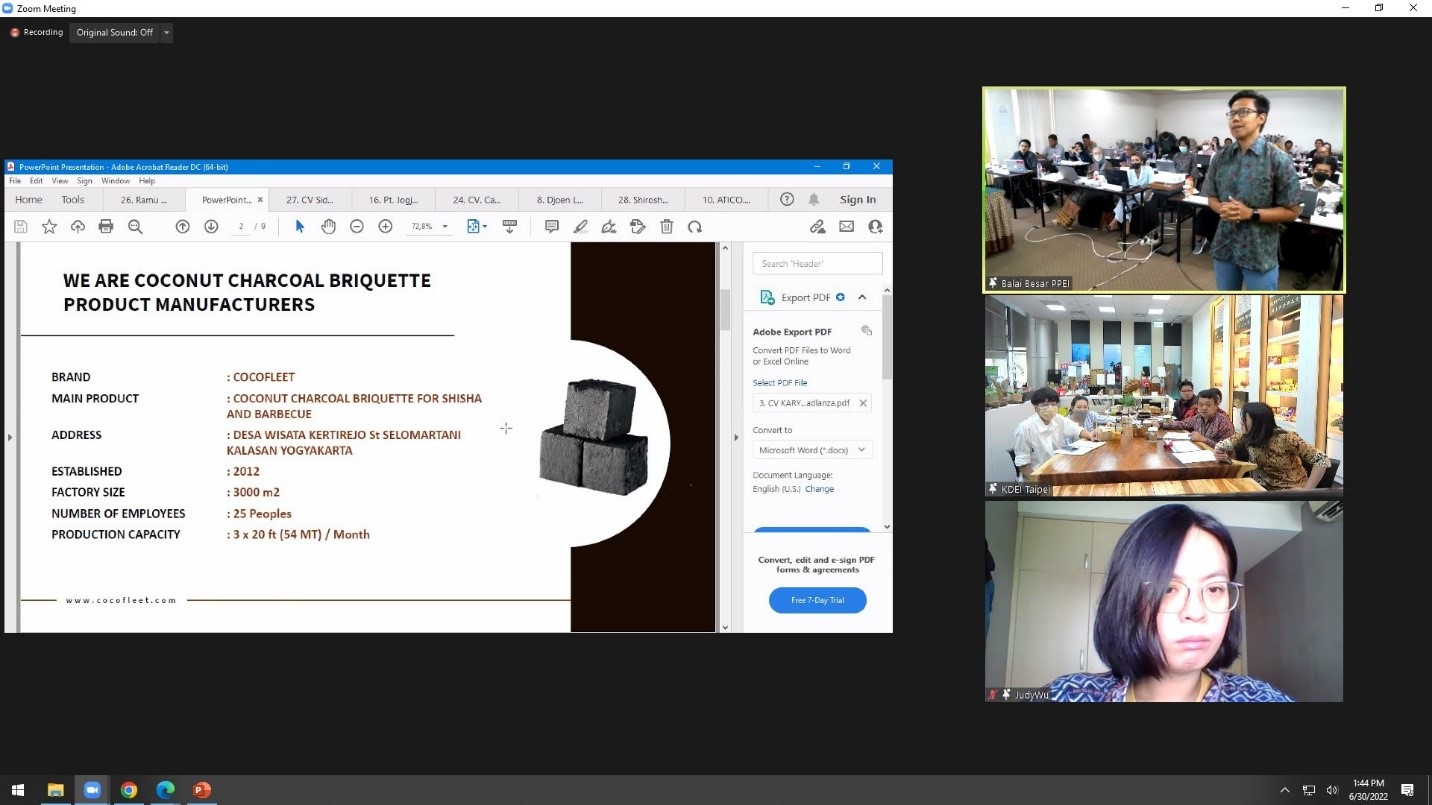Switch to the 8. Djoen document tab

coord(560,199)
